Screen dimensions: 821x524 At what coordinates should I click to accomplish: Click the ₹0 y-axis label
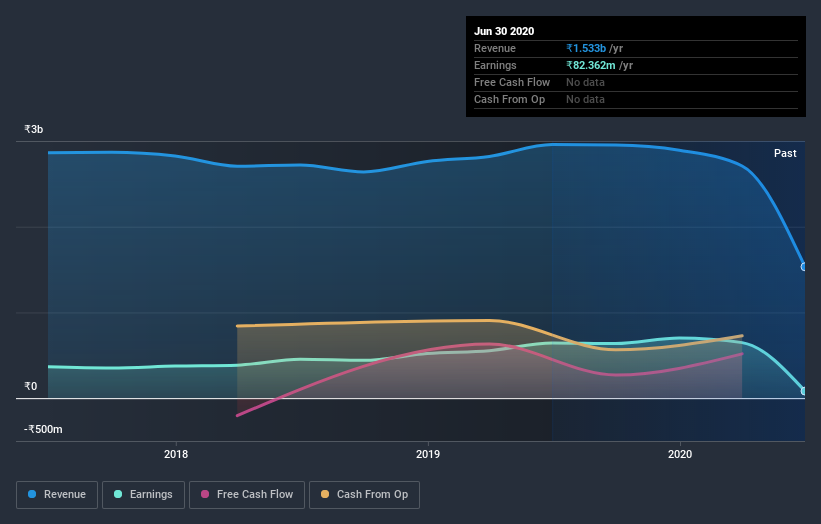(30, 386)
